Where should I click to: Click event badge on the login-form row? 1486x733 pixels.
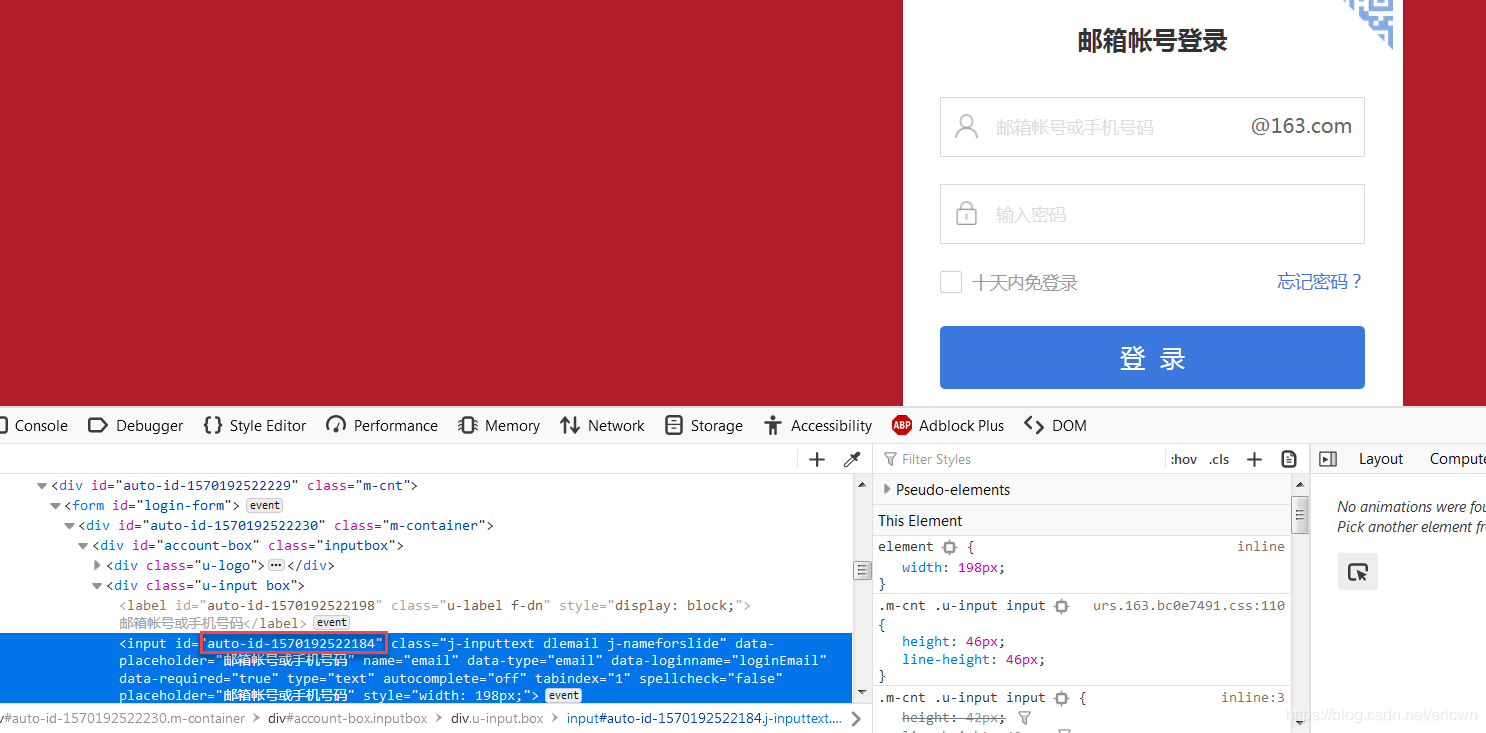tap(265, 505)
